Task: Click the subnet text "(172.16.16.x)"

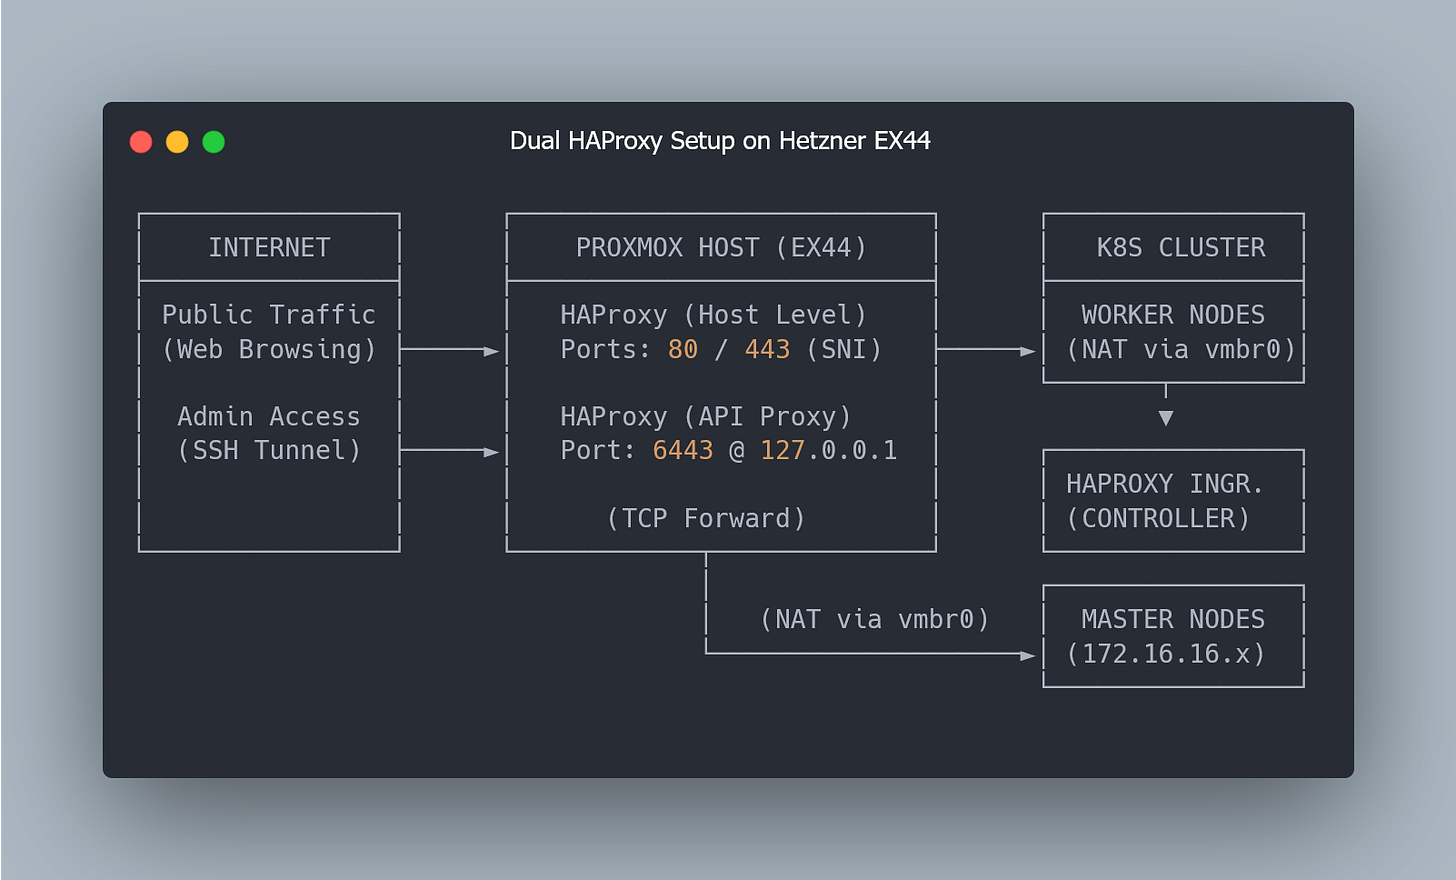Action: click(1166, 654)
